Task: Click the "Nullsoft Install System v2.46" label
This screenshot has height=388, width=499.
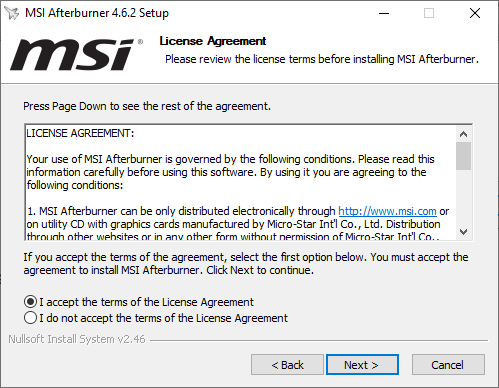Action: click(77, 339)
